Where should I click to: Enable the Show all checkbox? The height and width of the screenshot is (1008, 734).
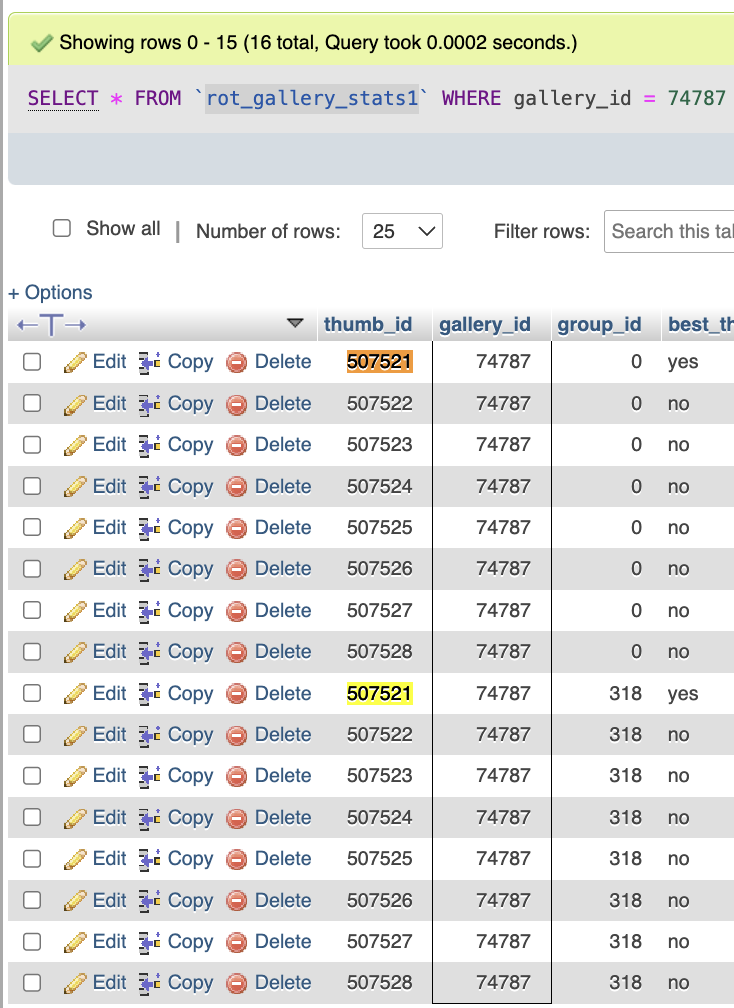coord(62,228)
